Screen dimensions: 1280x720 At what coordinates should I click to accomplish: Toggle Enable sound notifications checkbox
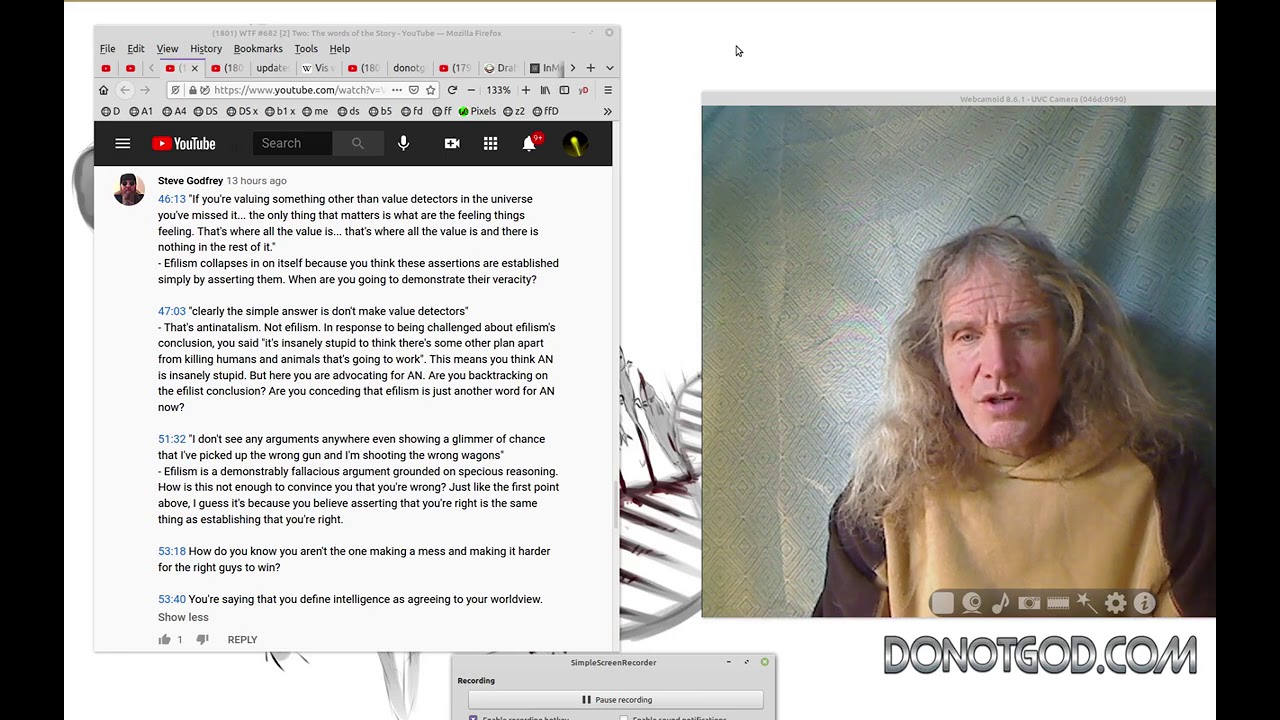(623, 718)
